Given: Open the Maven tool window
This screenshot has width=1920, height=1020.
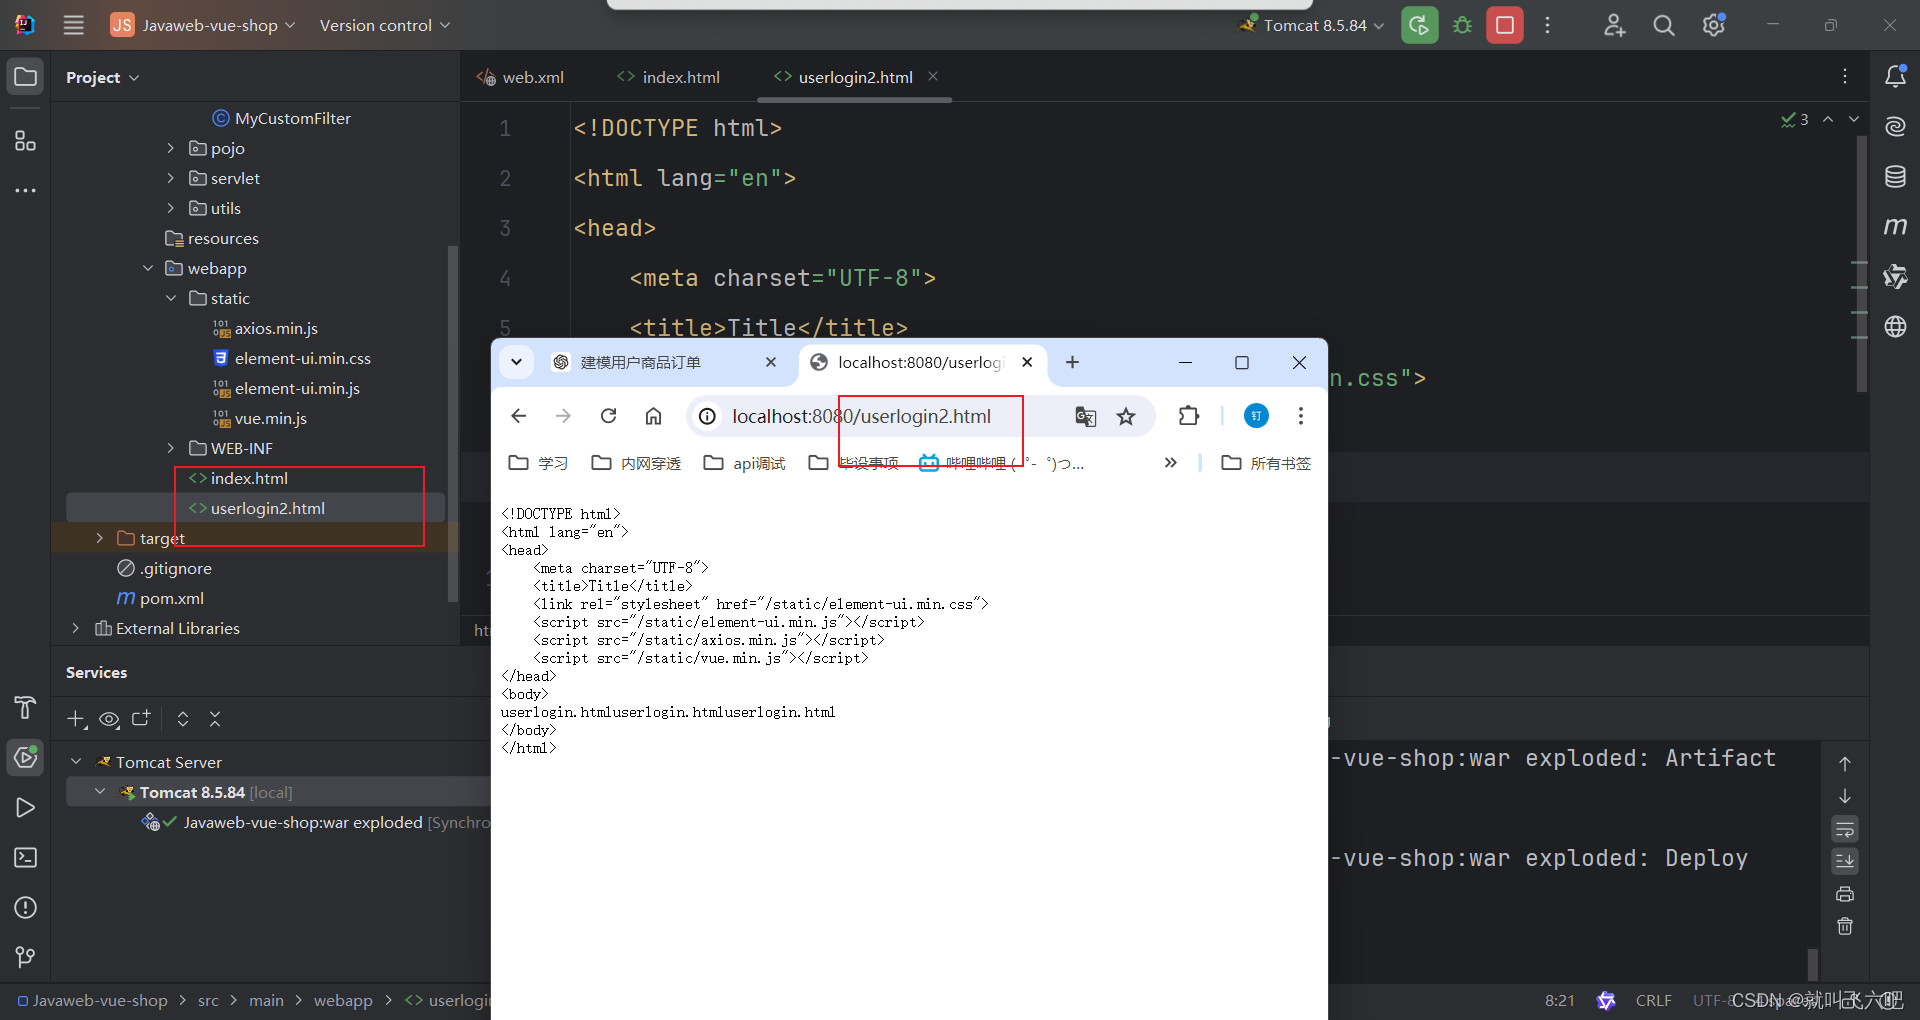Looking at the screenshot, I should pos(1895,226).
